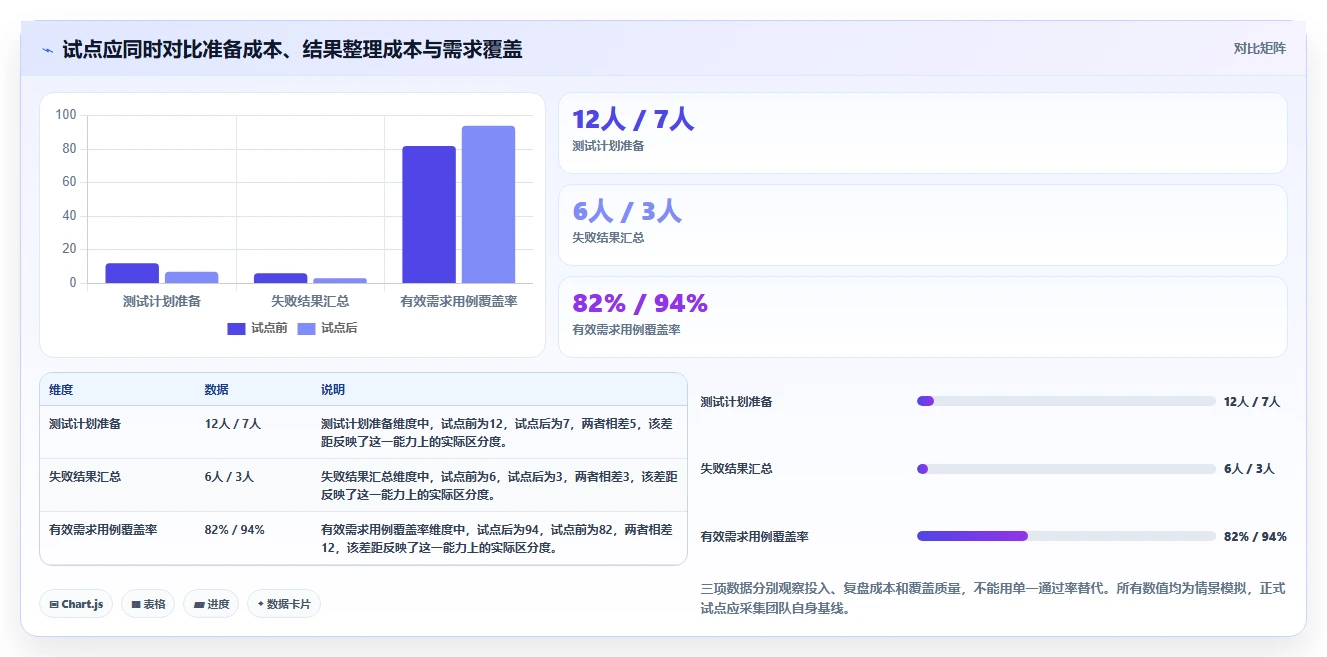Click the 有效需求用例覆盖率 progress bar
Viewport: 1327px width, 657px height.
pyautogui.click(x=1066, y=536)
